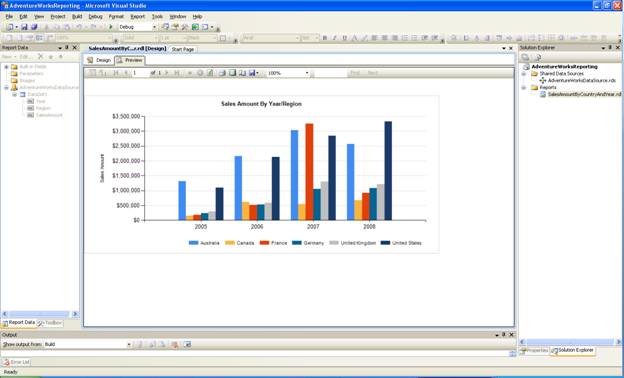Click the New button in Report Data toolbar

coord(7,57)
